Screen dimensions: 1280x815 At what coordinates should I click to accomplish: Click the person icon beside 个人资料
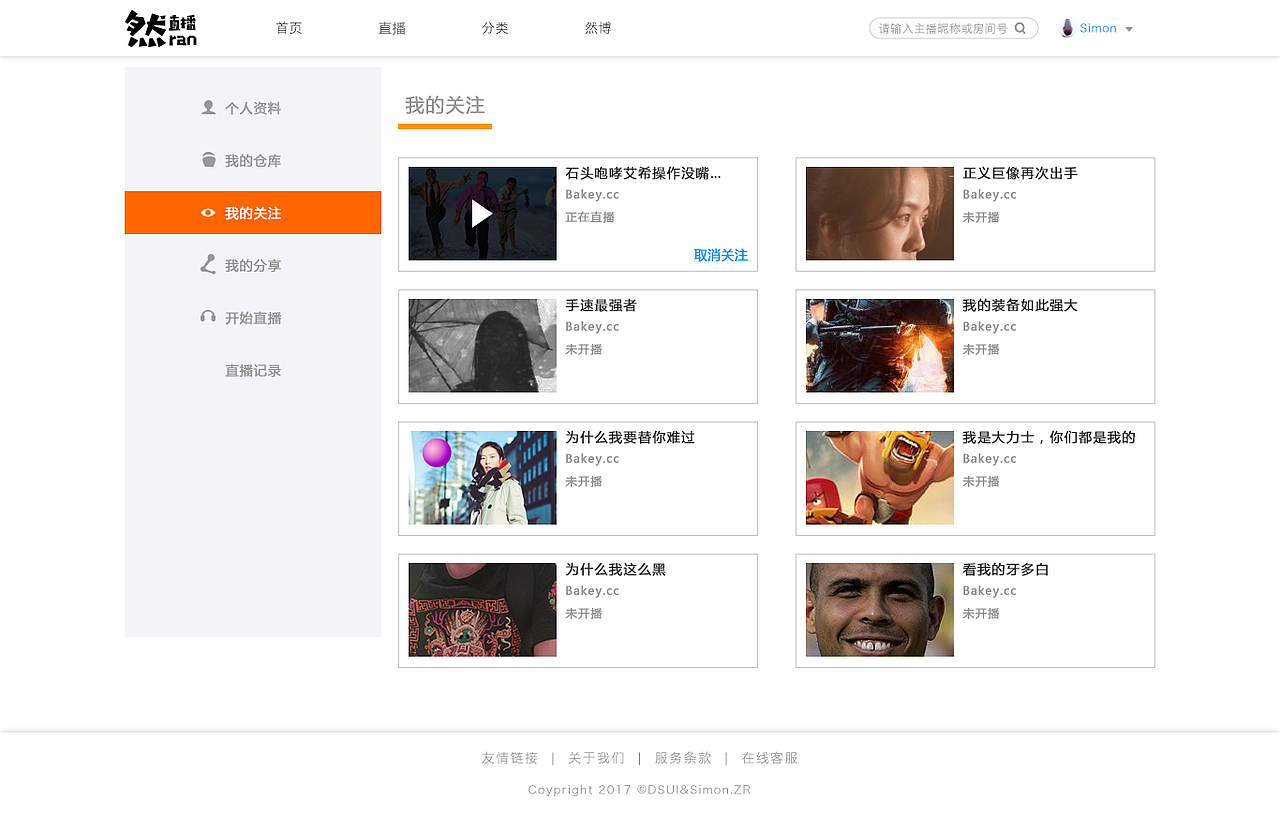coord(208,107)
